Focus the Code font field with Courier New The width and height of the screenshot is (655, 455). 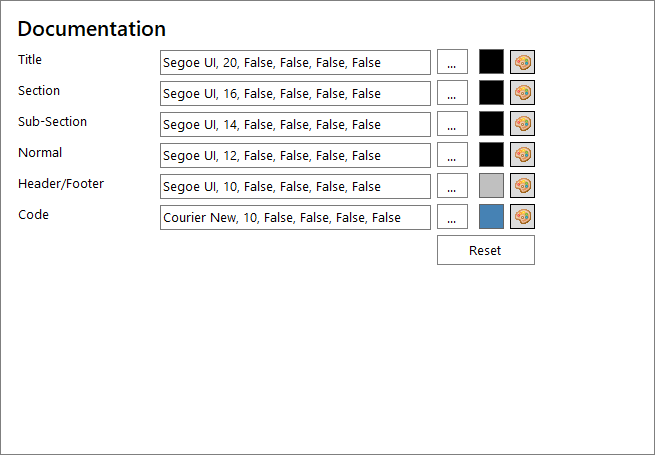coord(295,217)
